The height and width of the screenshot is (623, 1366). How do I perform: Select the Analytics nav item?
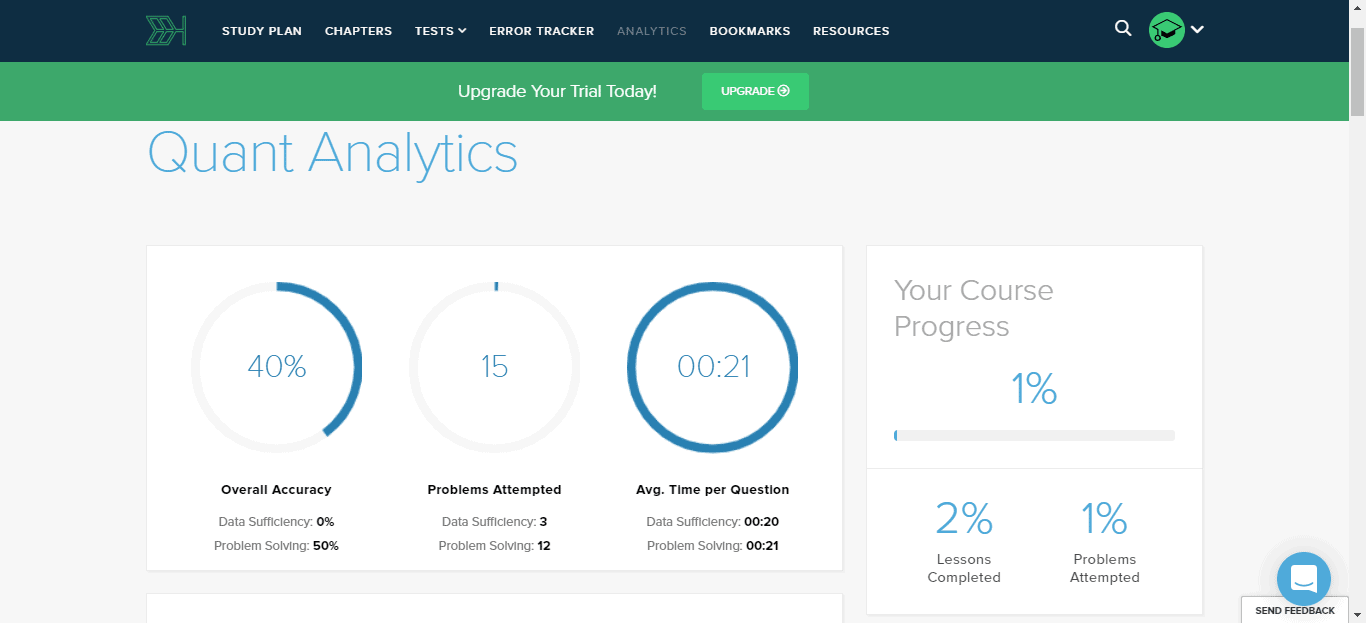click(x=651, y=31)
